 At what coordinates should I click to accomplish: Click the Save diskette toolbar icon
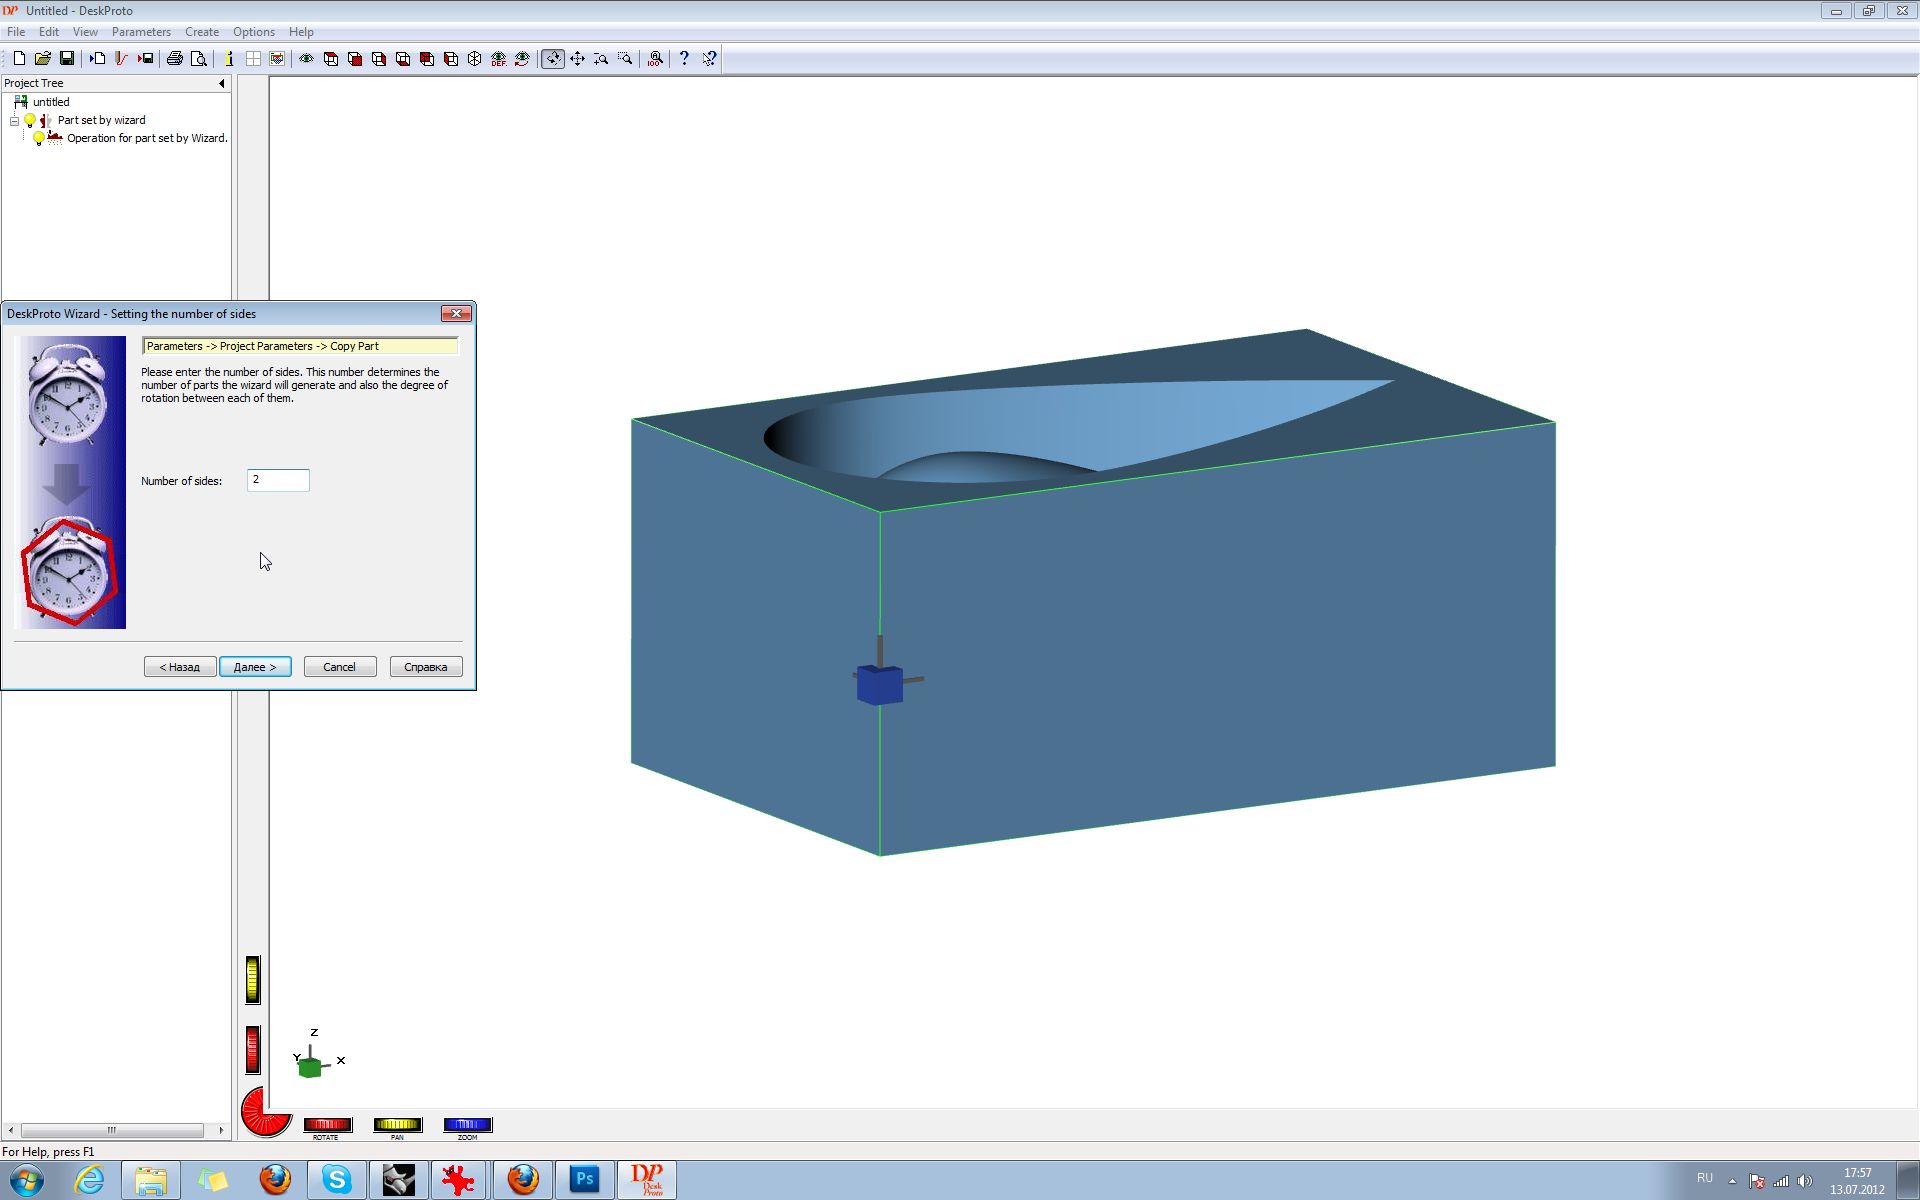pos(67,59)
